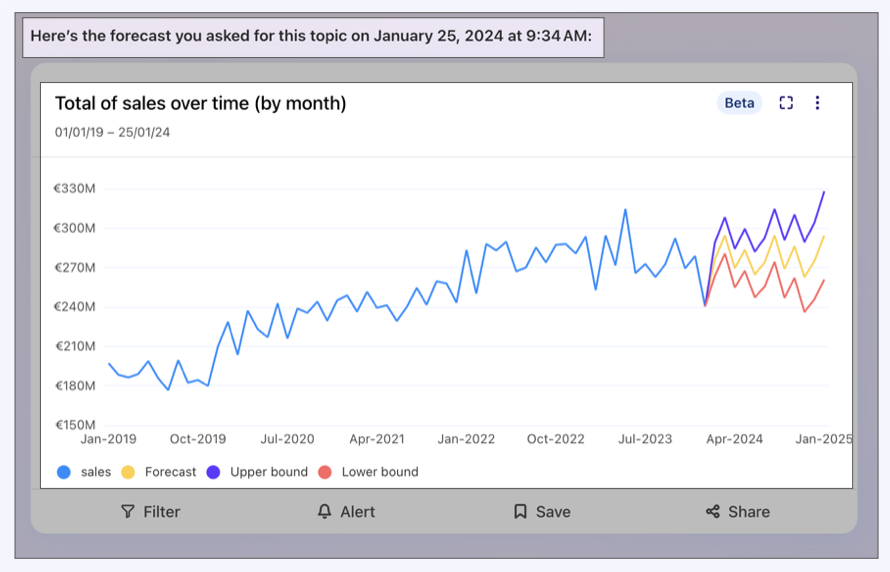Click the Beta badge
Screen dimensions: 890x572
(x=739, y=103)
